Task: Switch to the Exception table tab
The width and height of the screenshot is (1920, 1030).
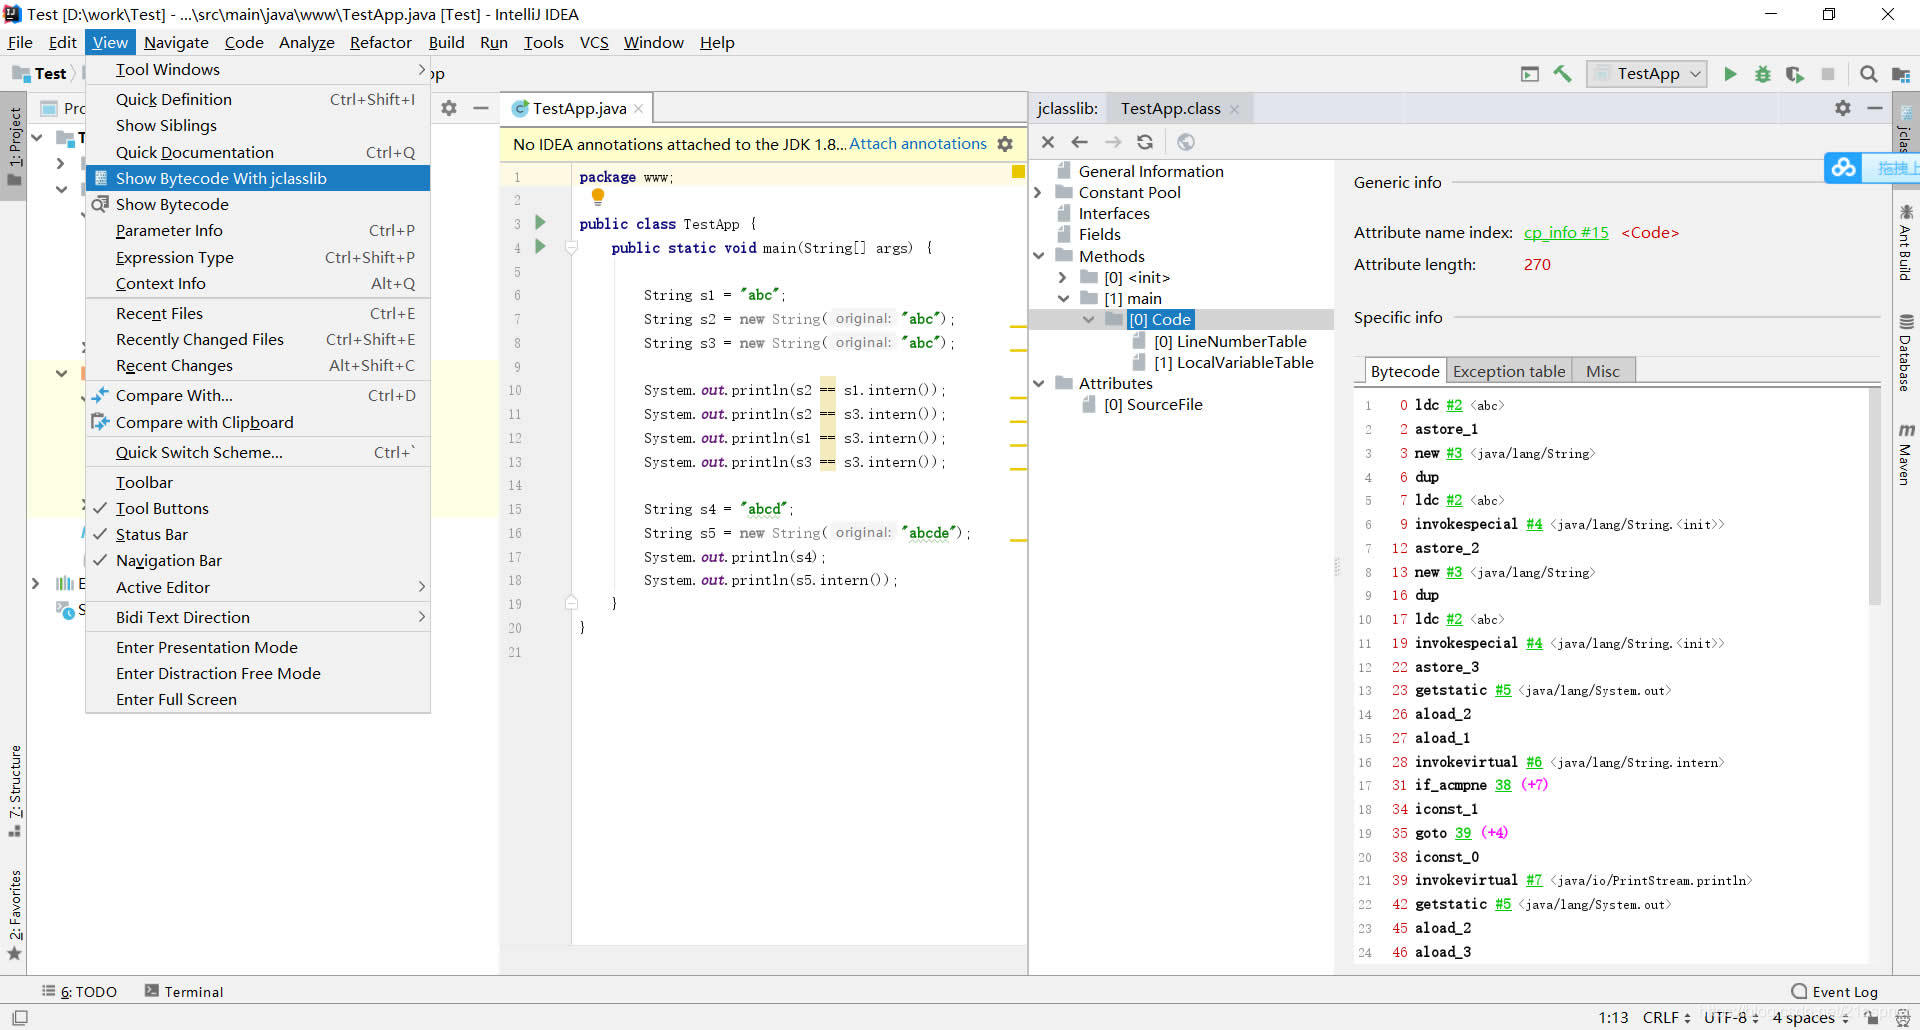Action: click(1508, 371)
